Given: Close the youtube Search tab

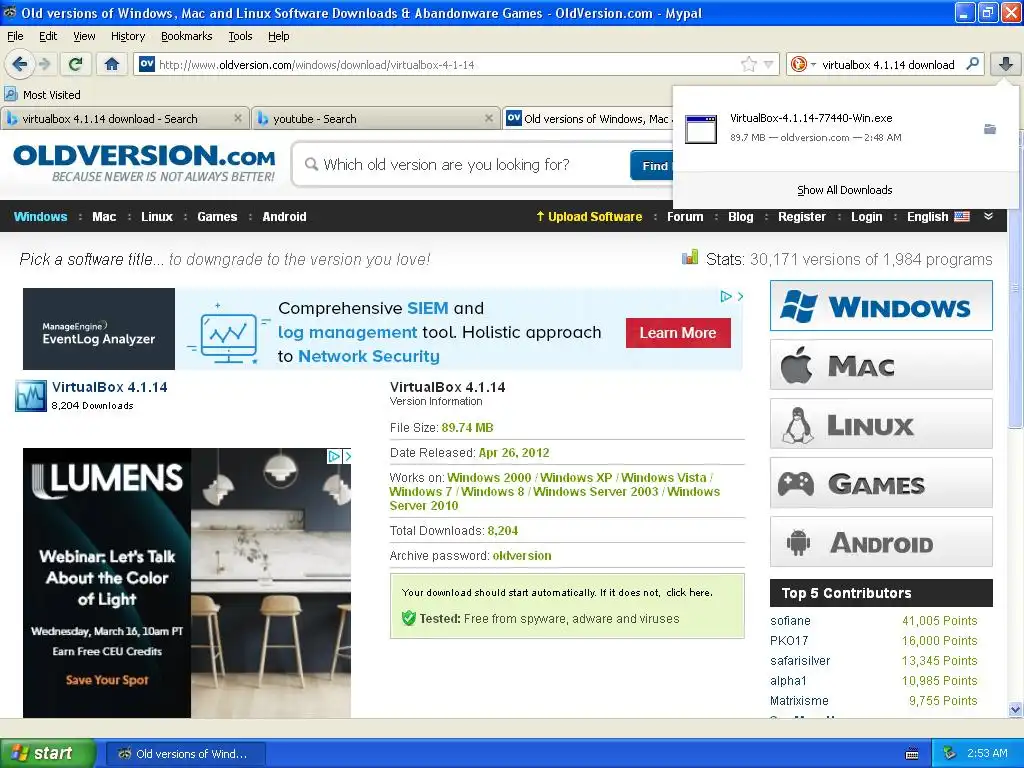Looking at the screenshot, I should (488, 118).
